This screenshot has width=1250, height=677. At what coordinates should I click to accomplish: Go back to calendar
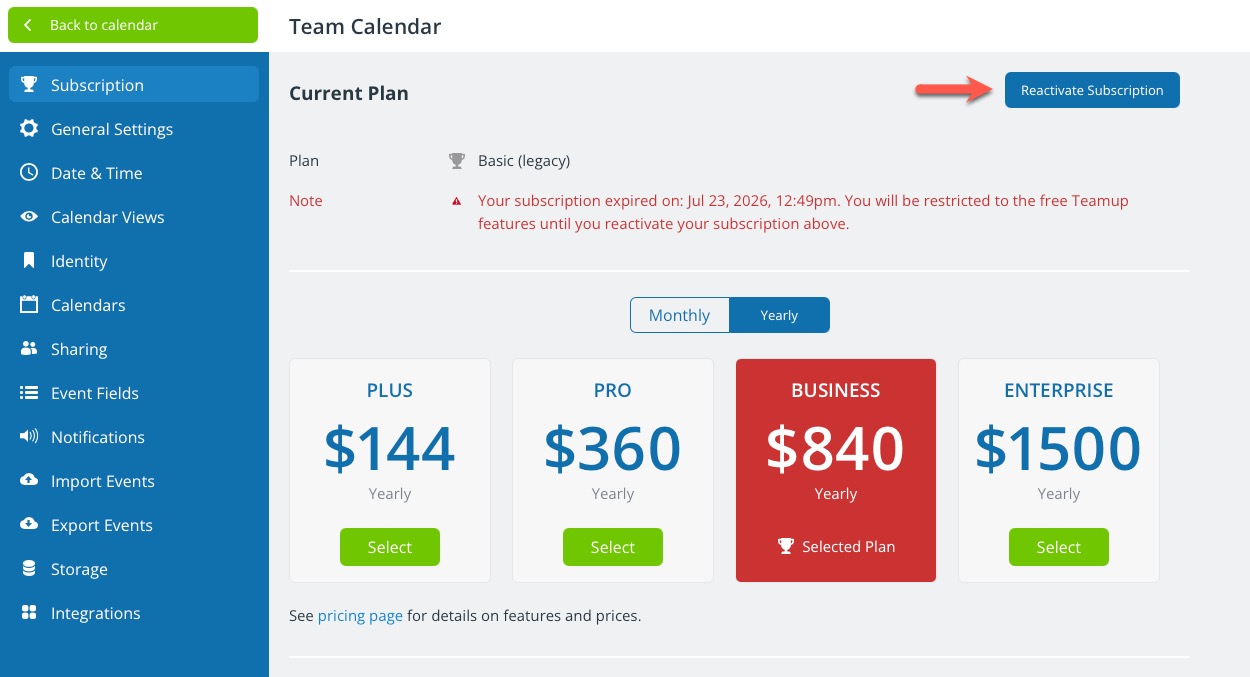[x=133, y=25]
